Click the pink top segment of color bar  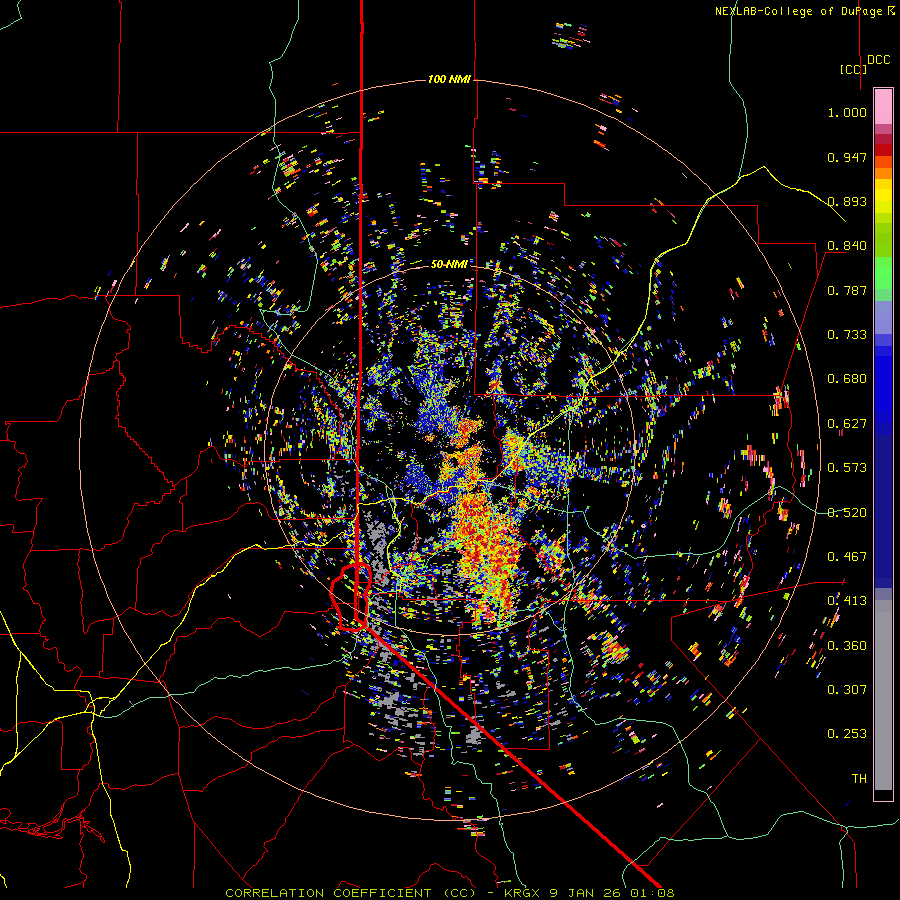[x=883, y=106]
